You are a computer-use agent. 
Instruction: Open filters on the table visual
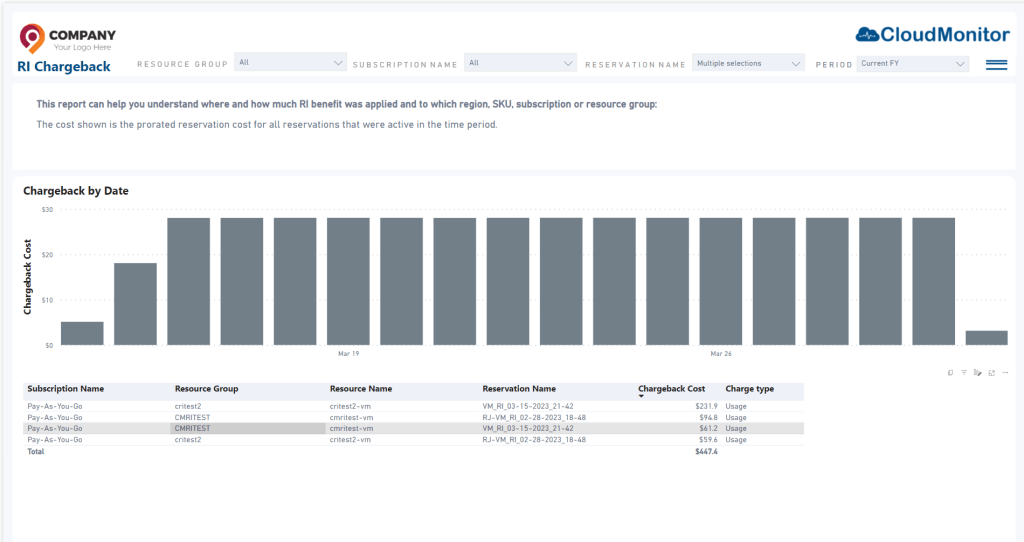964,372
